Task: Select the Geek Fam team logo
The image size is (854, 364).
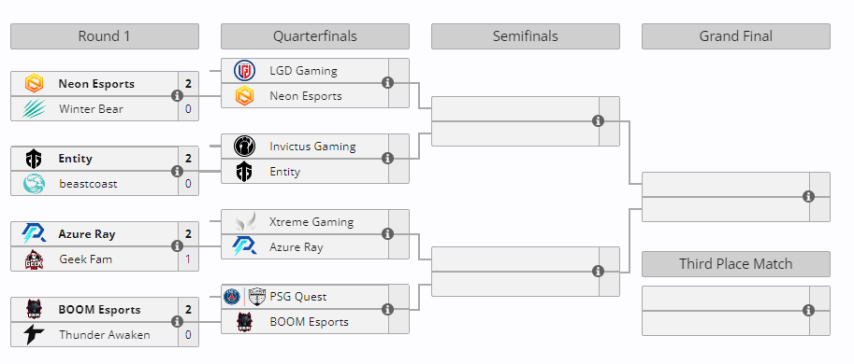Action: (x=33, y=259)
